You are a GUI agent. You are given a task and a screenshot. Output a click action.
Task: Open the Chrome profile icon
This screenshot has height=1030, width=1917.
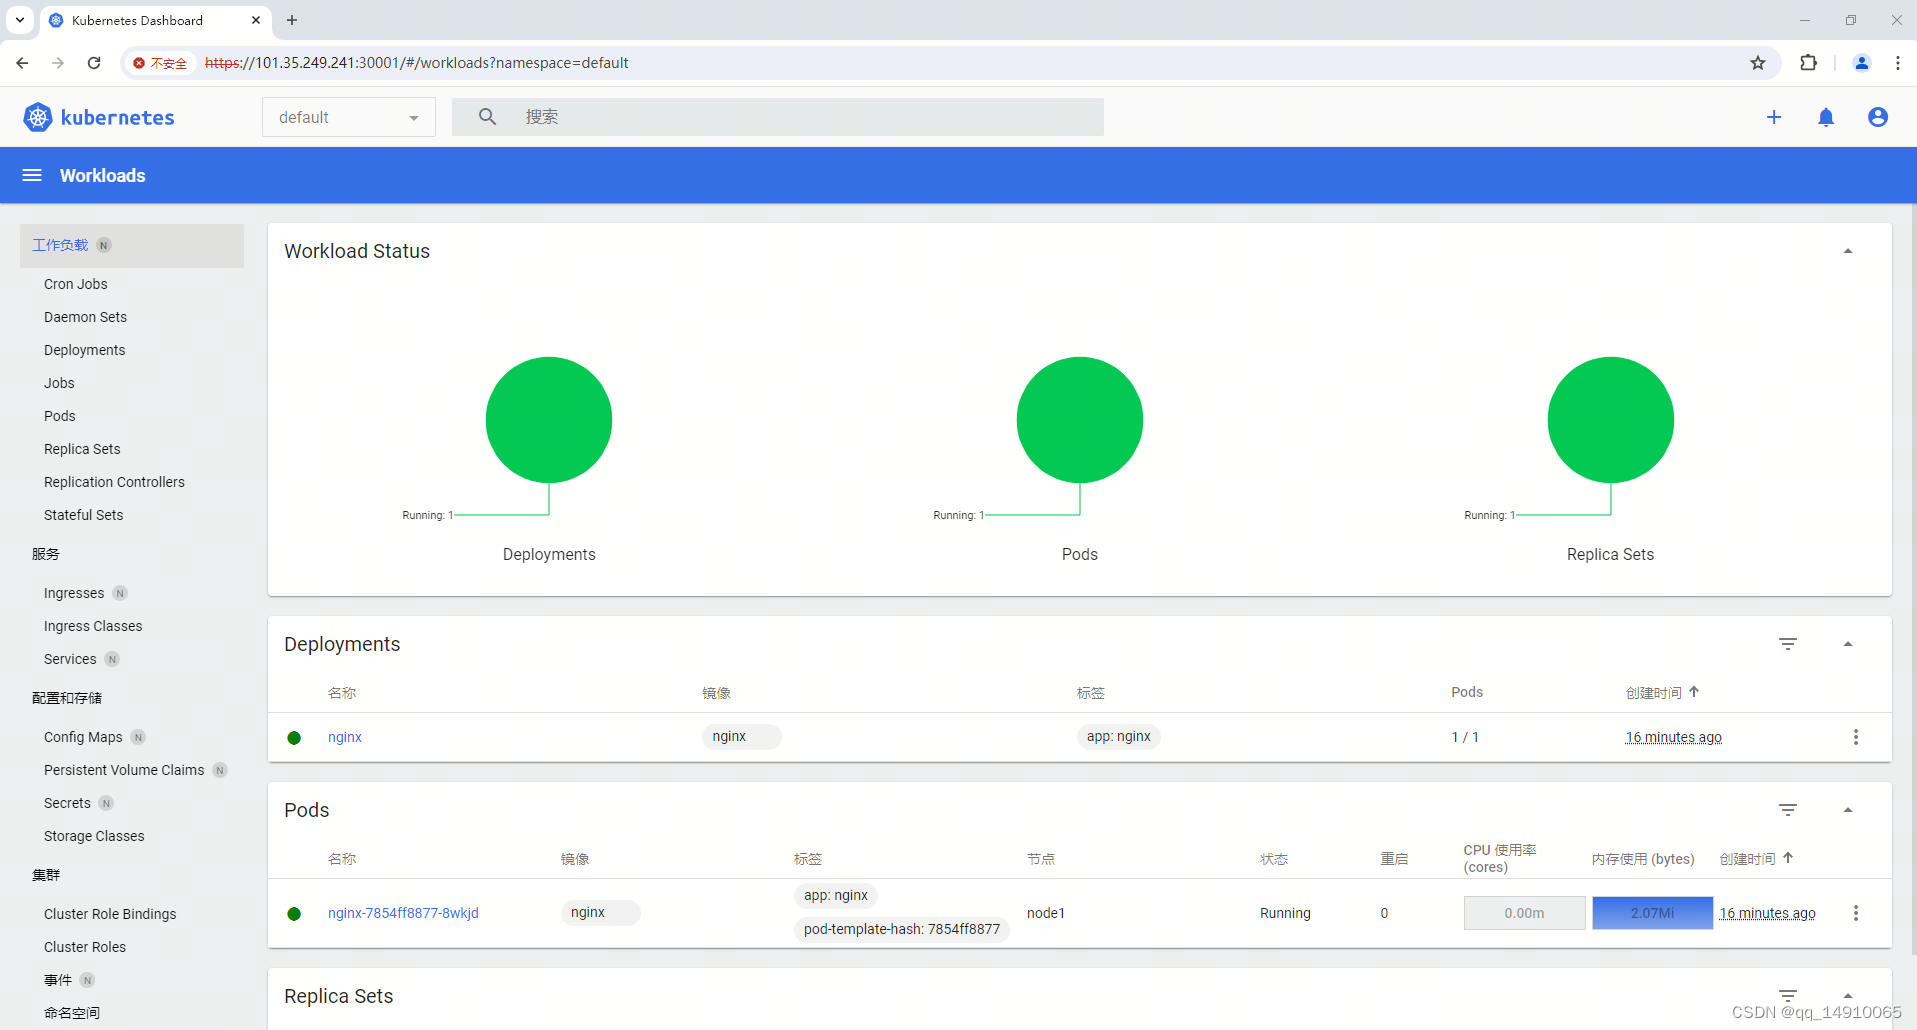click(1861, 63)
